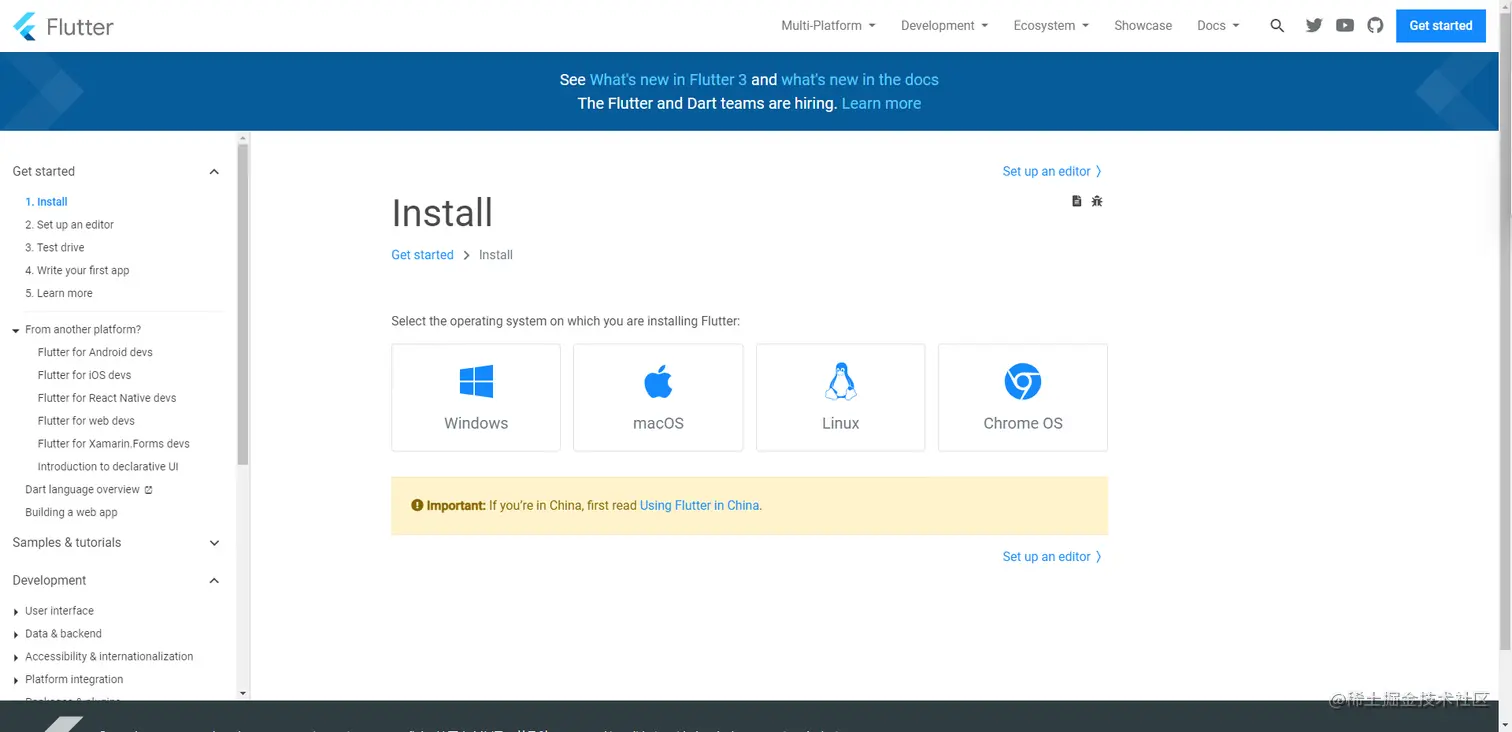Image resolution: width=1512 pixels, height=732 pixels.
Task: Open the Showcase menu item
Action: pos(1143,26)
